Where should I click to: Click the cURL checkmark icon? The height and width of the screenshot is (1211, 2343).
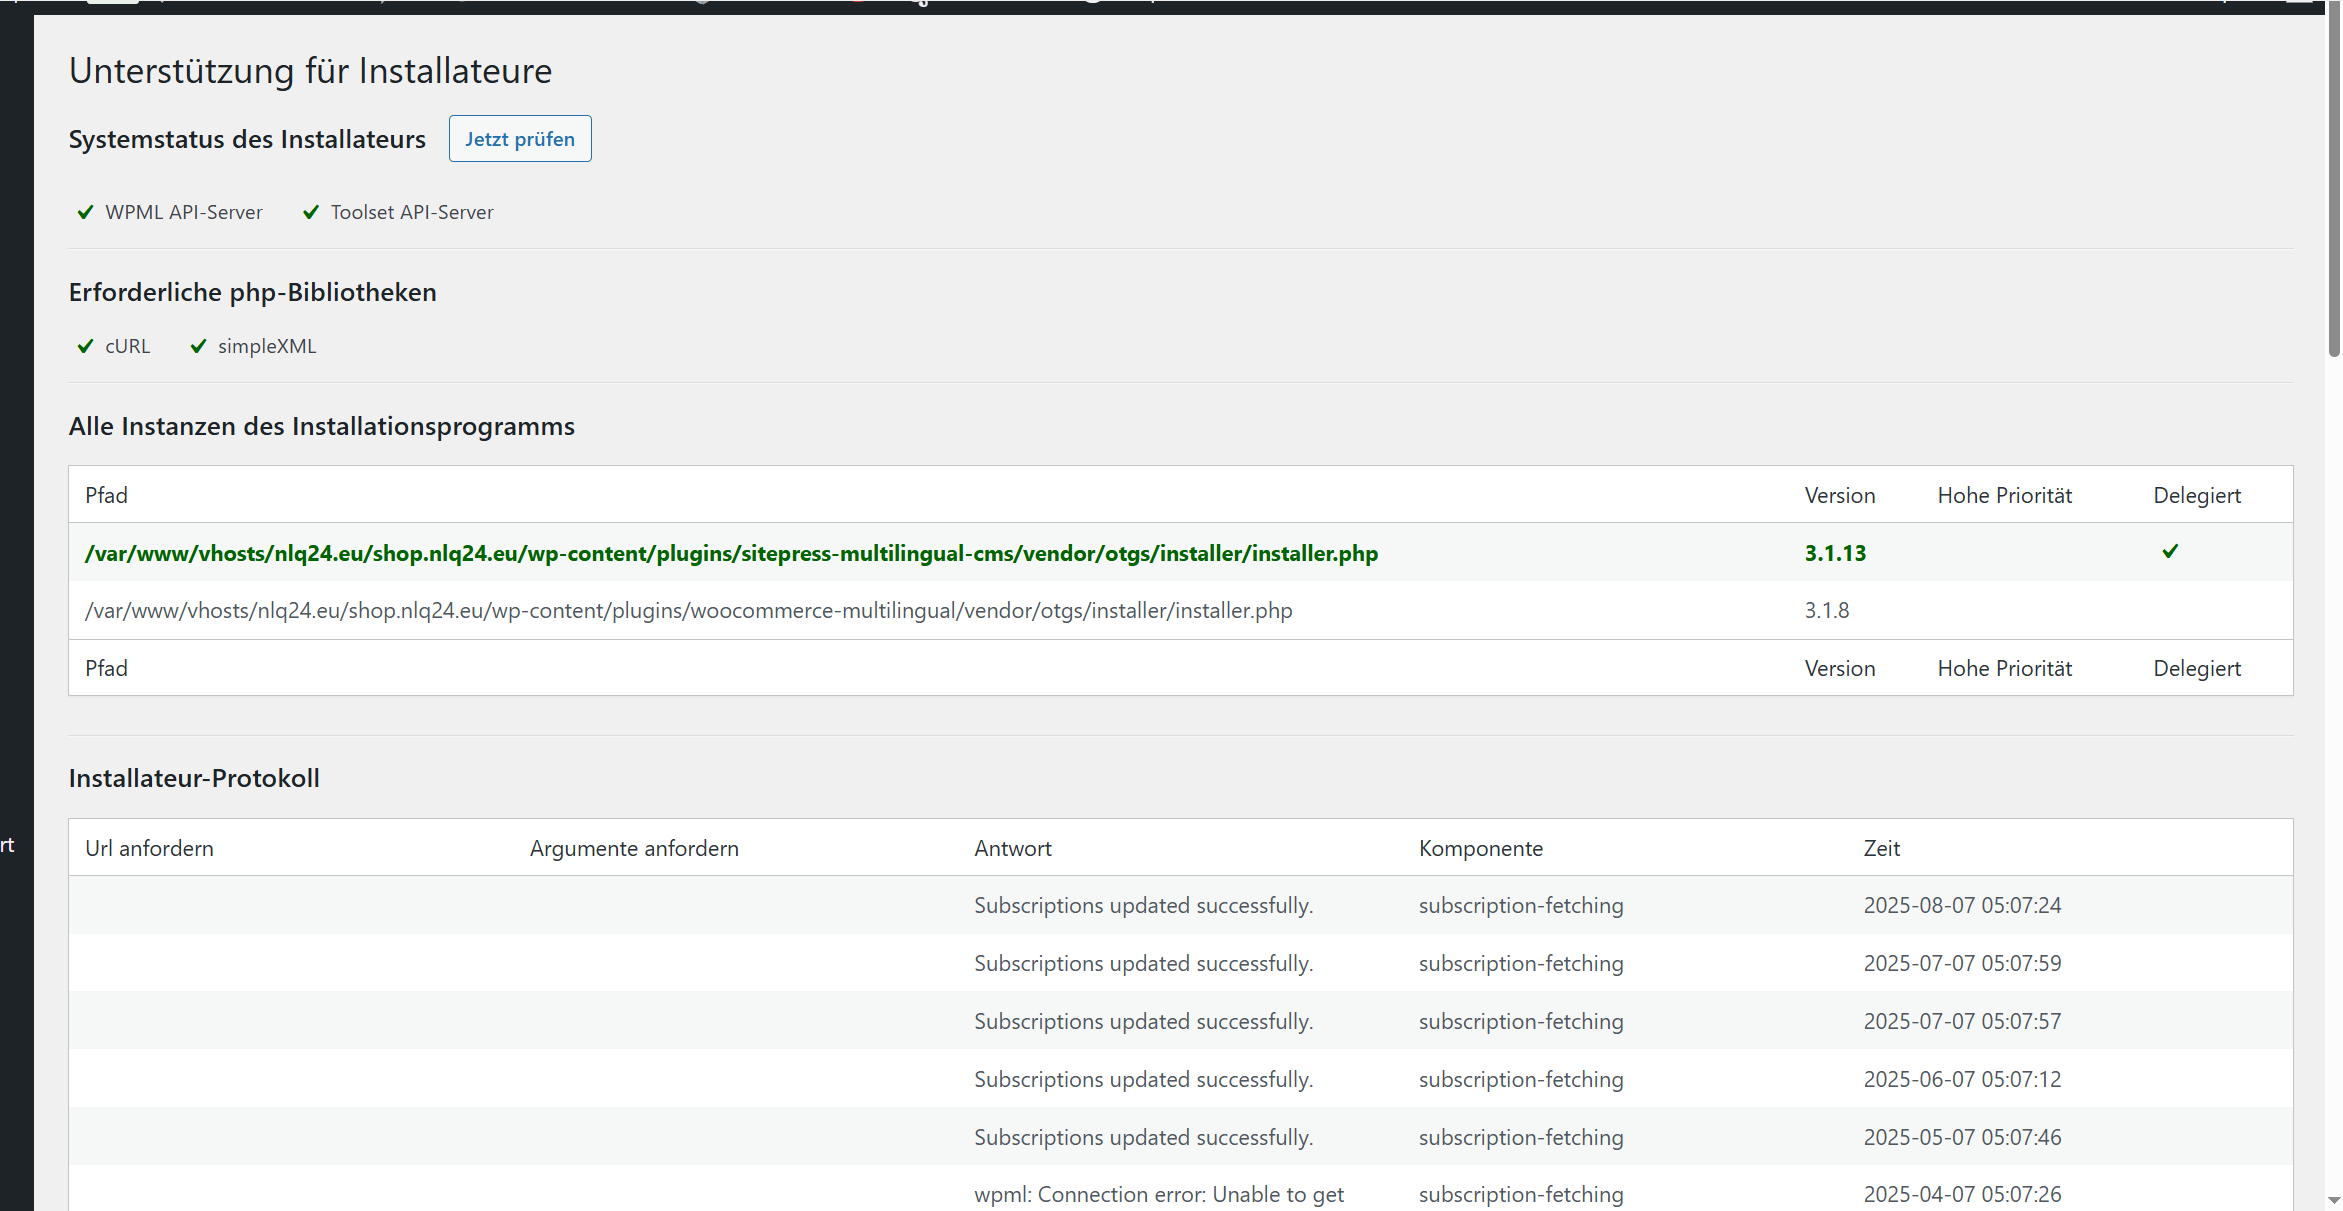86,346
